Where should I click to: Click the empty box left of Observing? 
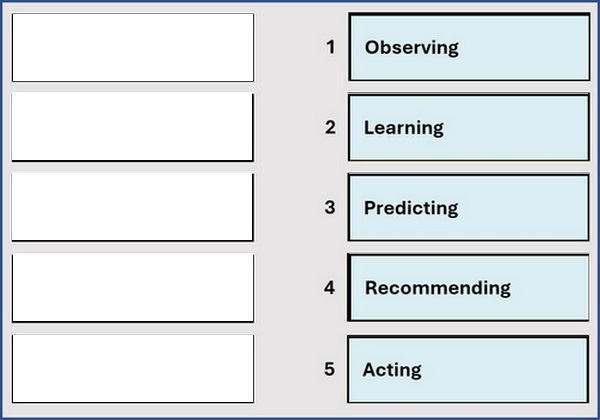[x=133, y=47]
